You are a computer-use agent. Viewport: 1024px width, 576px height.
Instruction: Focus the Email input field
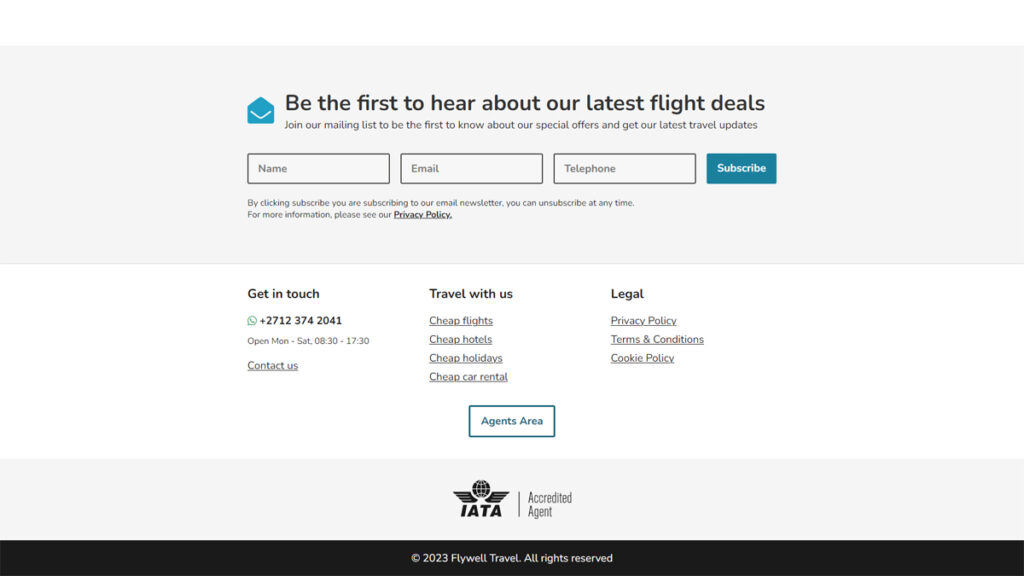[472, 168]
